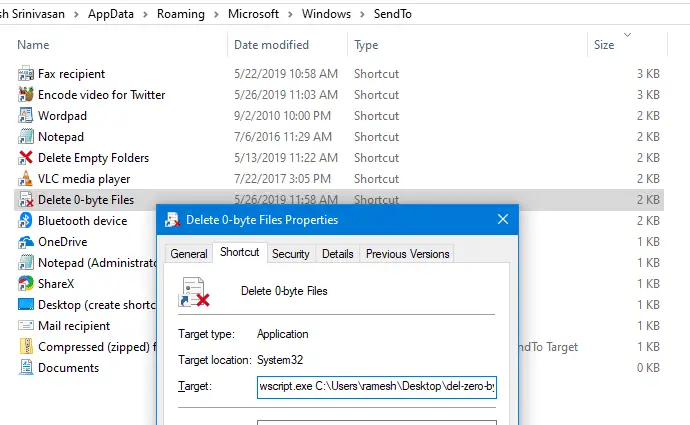Sort files by Name column header
This screenshot has height=425, width=690.
33,45
